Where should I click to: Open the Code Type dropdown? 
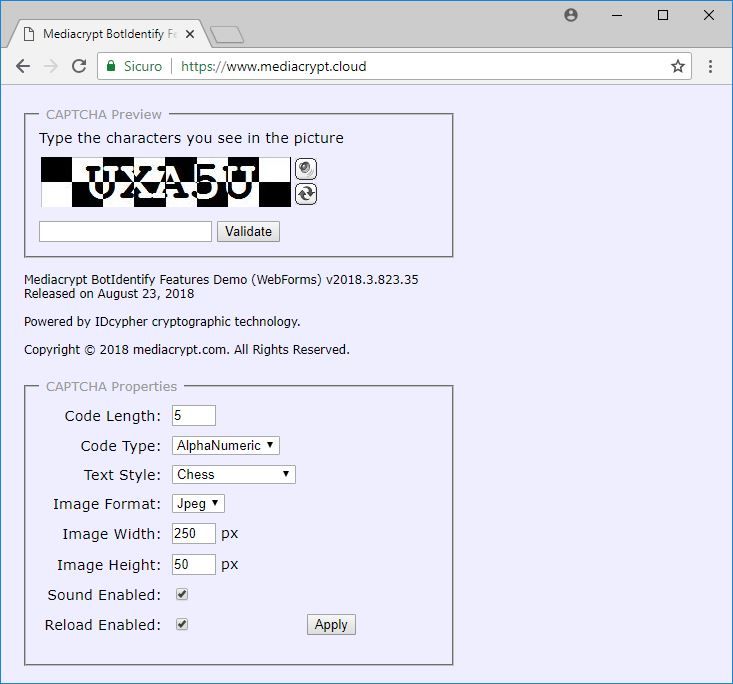226,446
